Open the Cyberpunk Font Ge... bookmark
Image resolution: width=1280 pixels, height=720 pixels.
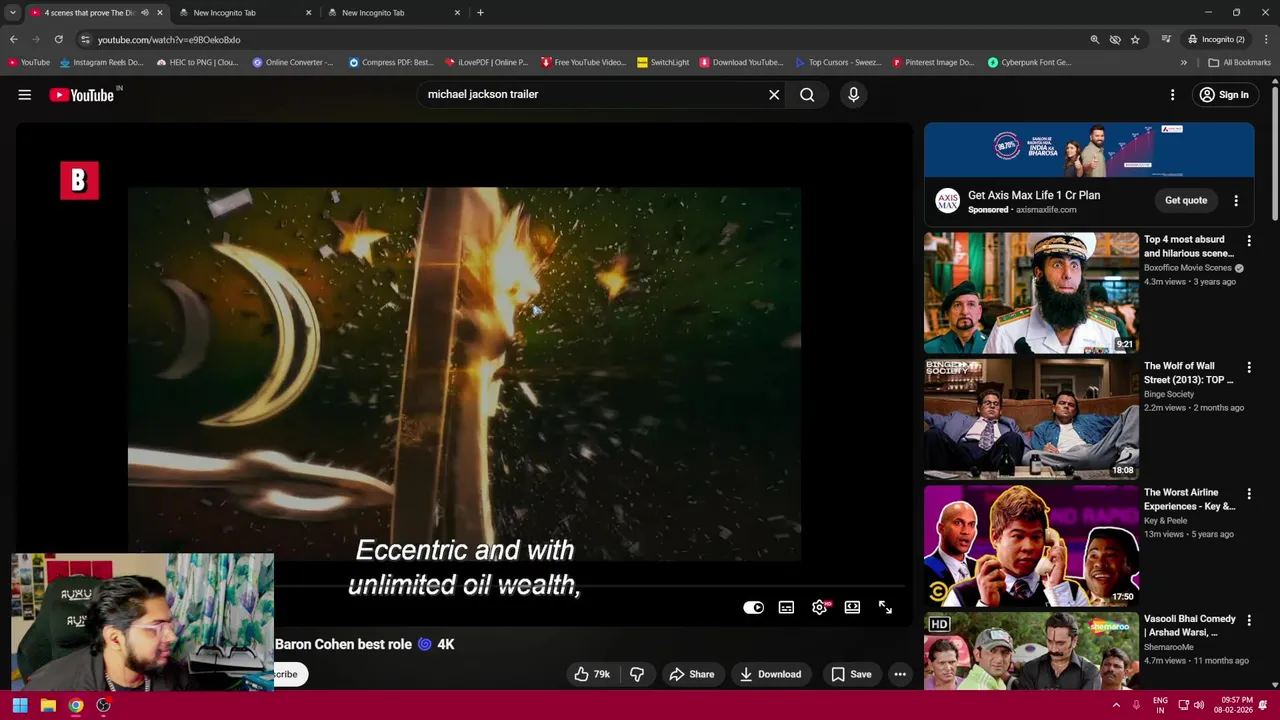point(1029,62)
